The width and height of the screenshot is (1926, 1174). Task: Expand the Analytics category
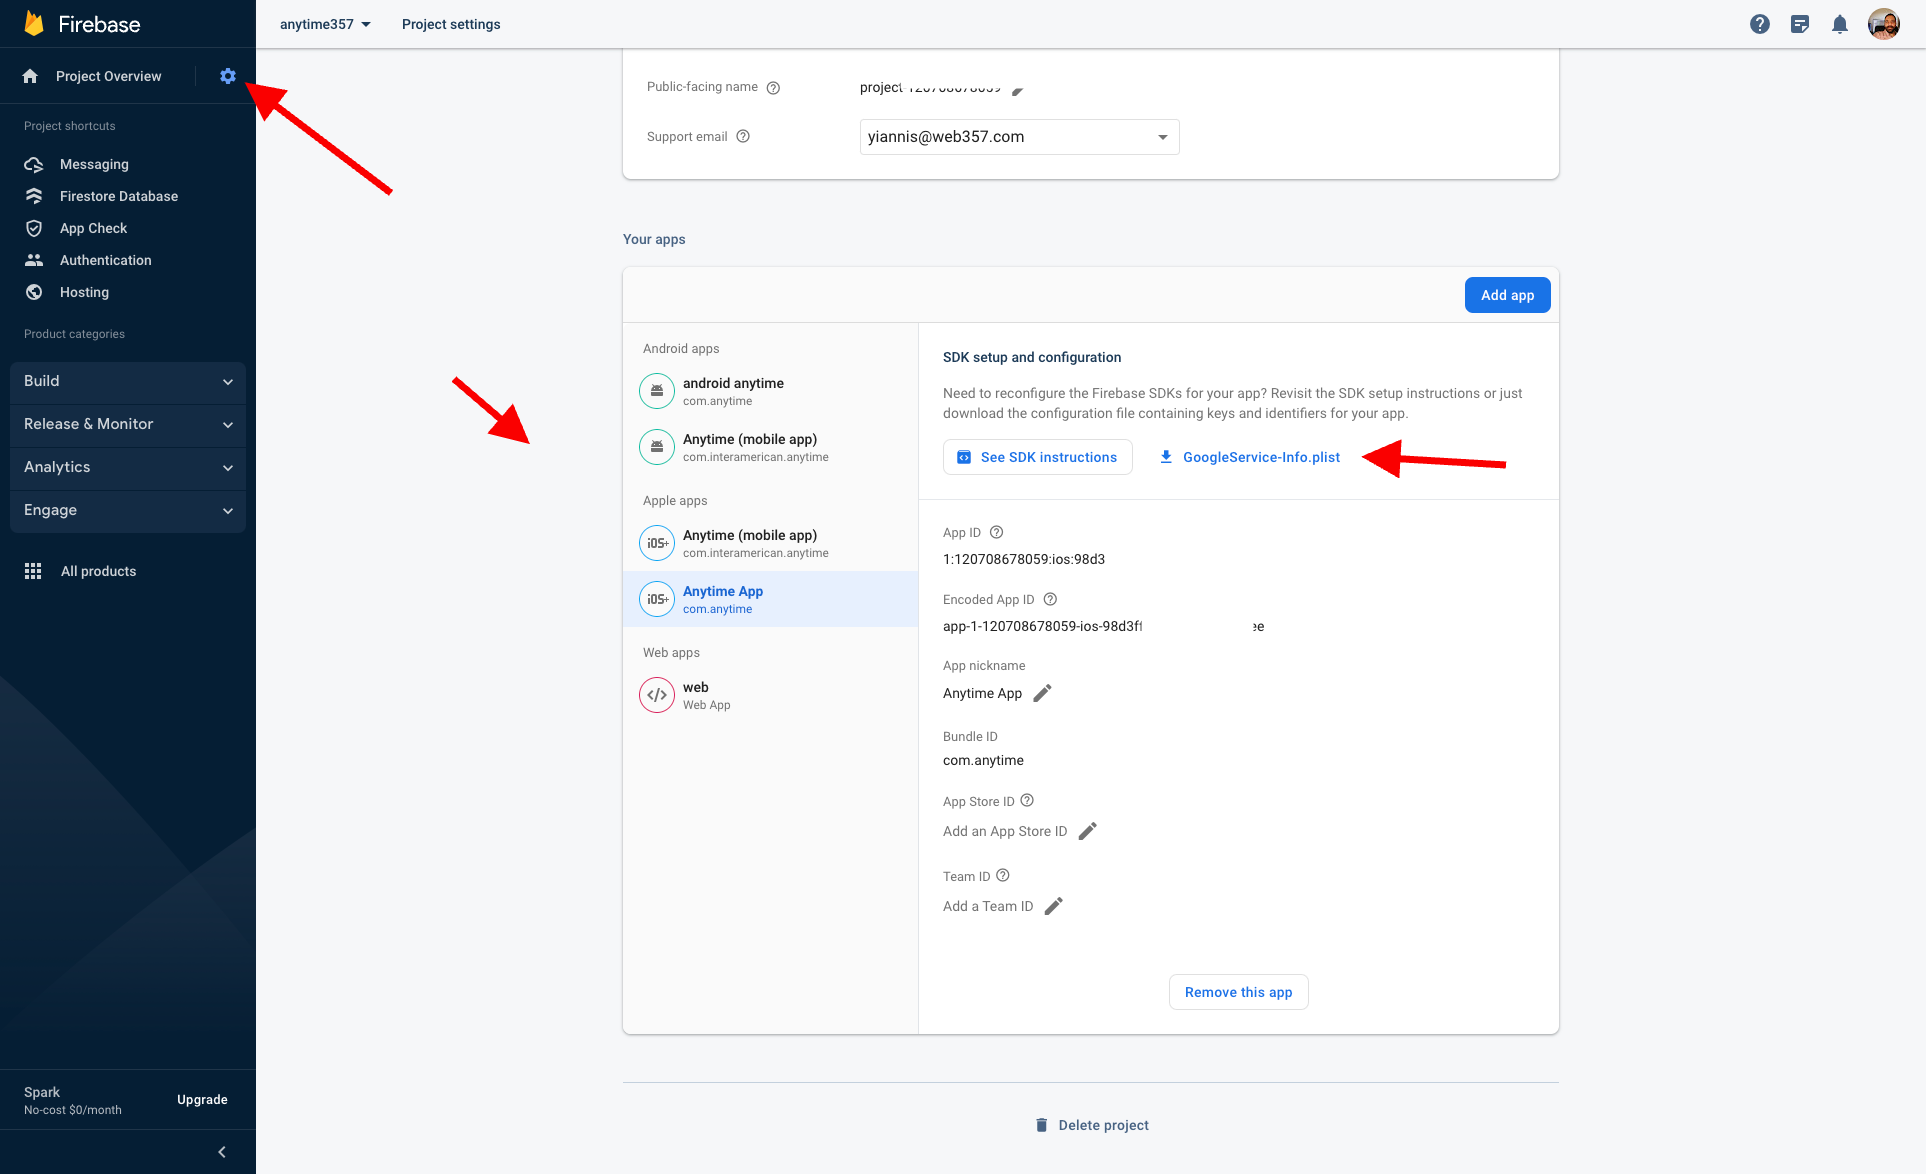128,467
